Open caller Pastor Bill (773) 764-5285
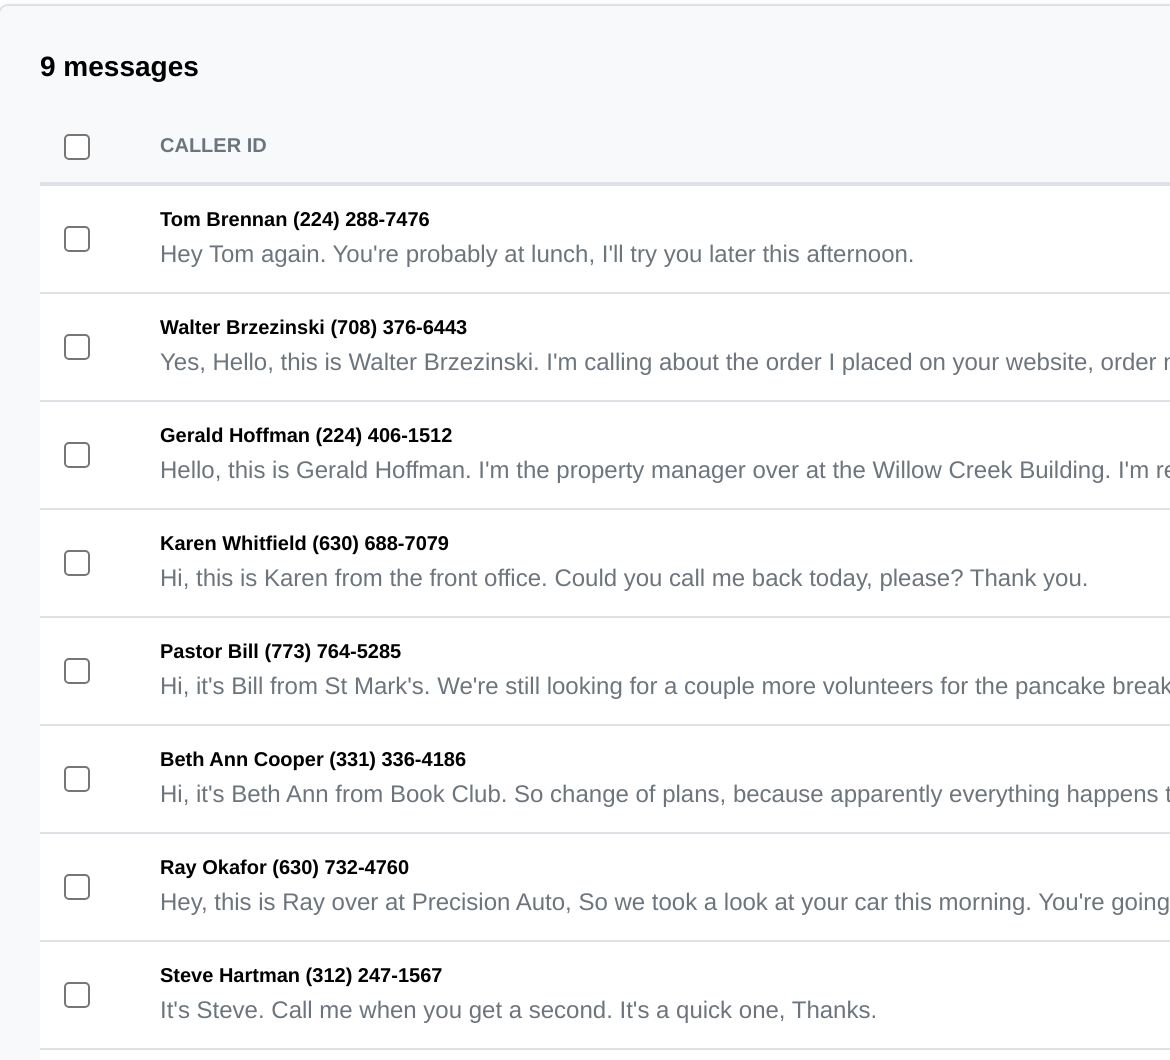The image size is (1170, 1060). 281,651
